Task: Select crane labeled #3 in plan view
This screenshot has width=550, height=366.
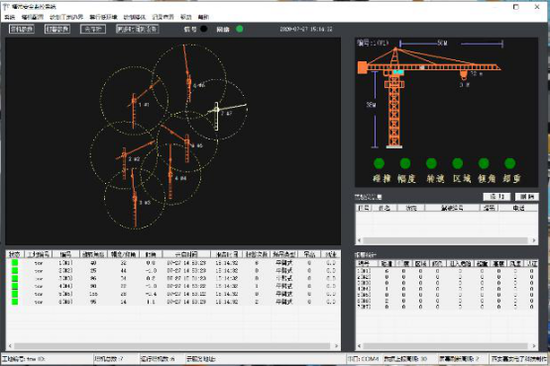Action: tap(135, 200)
